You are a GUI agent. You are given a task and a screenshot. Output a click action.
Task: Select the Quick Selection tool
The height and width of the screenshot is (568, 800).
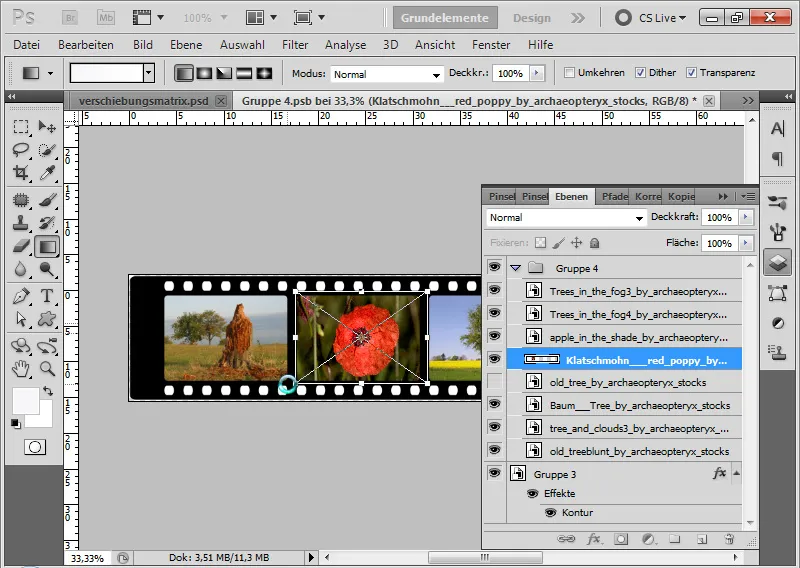tap(47, 150)
